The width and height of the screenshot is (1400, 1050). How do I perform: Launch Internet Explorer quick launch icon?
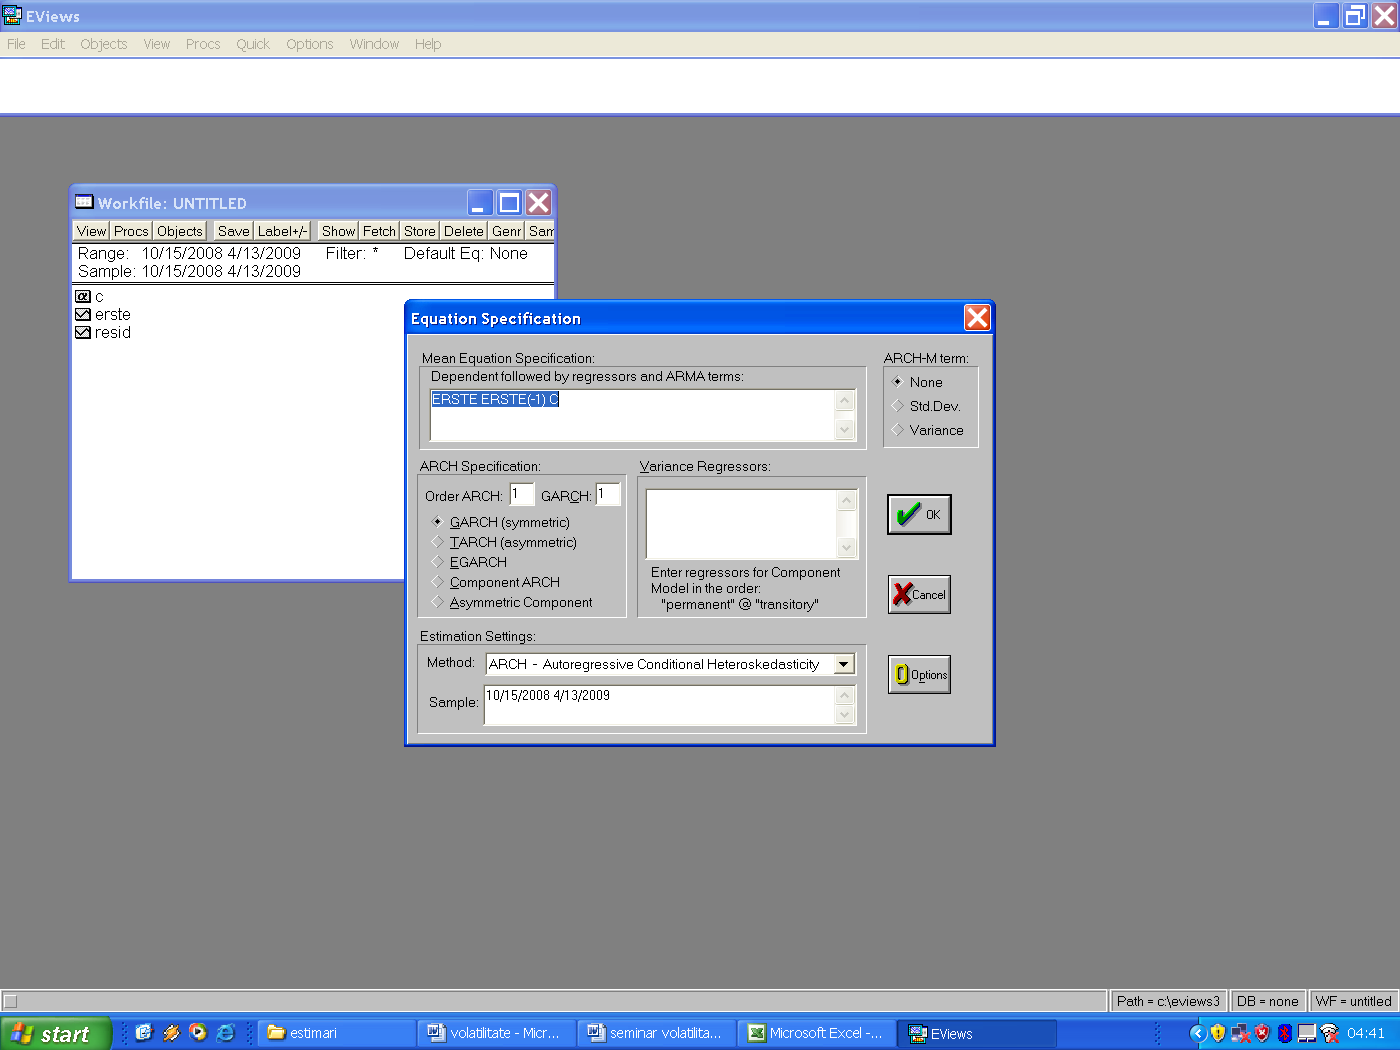225,1033
